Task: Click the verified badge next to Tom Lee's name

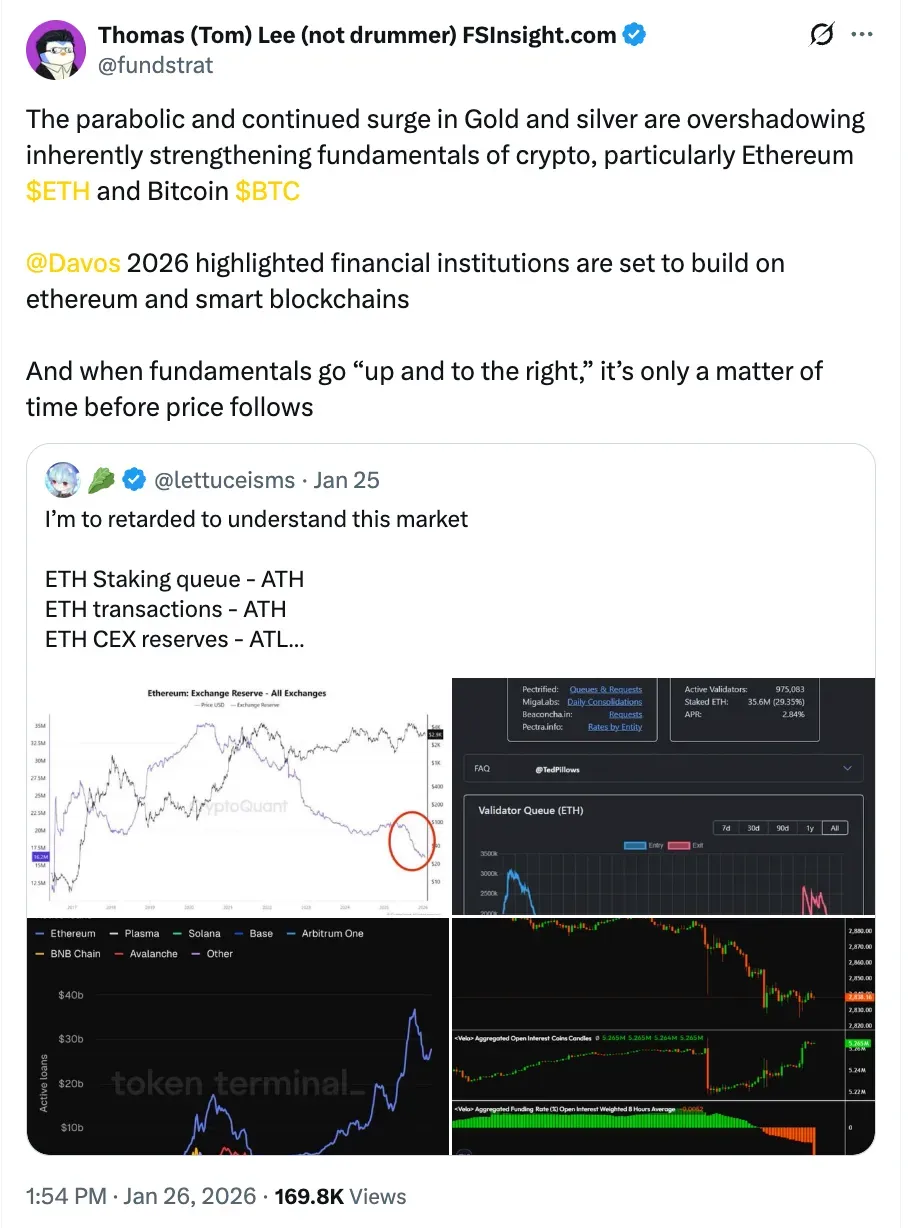Action: (x=636, y=34)
